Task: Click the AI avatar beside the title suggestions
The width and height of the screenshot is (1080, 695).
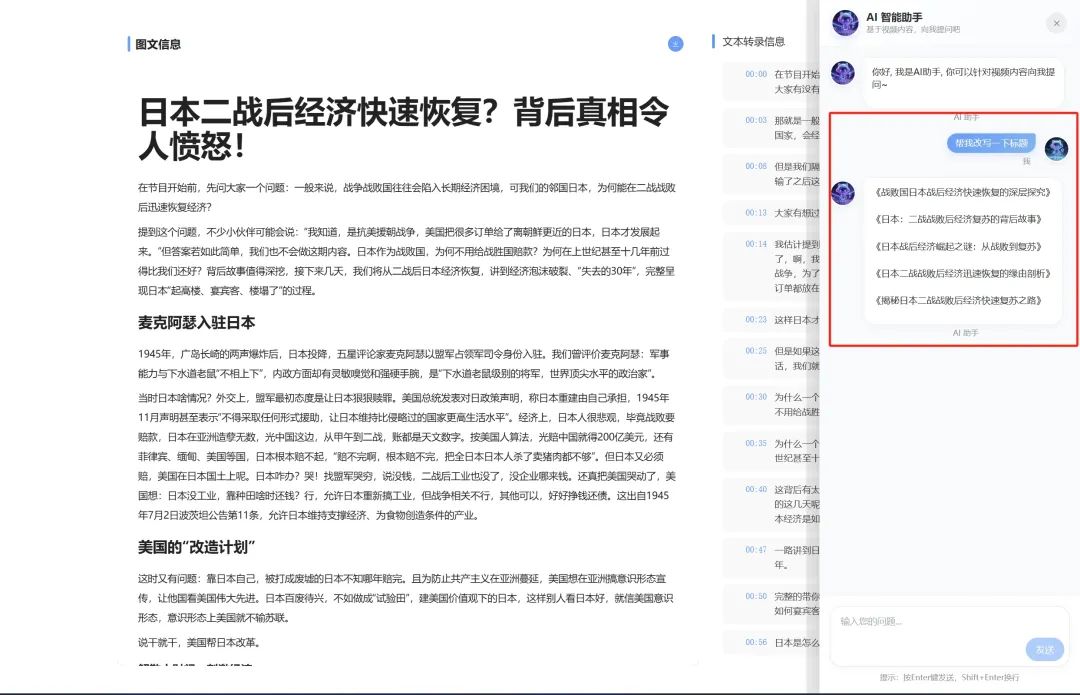Action: 842,193
